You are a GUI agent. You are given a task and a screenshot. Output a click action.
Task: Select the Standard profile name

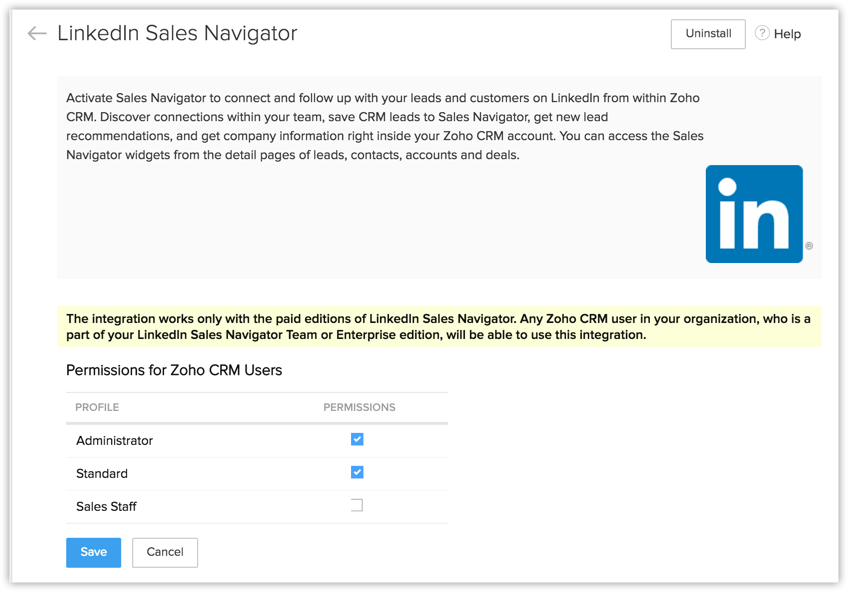102,473
